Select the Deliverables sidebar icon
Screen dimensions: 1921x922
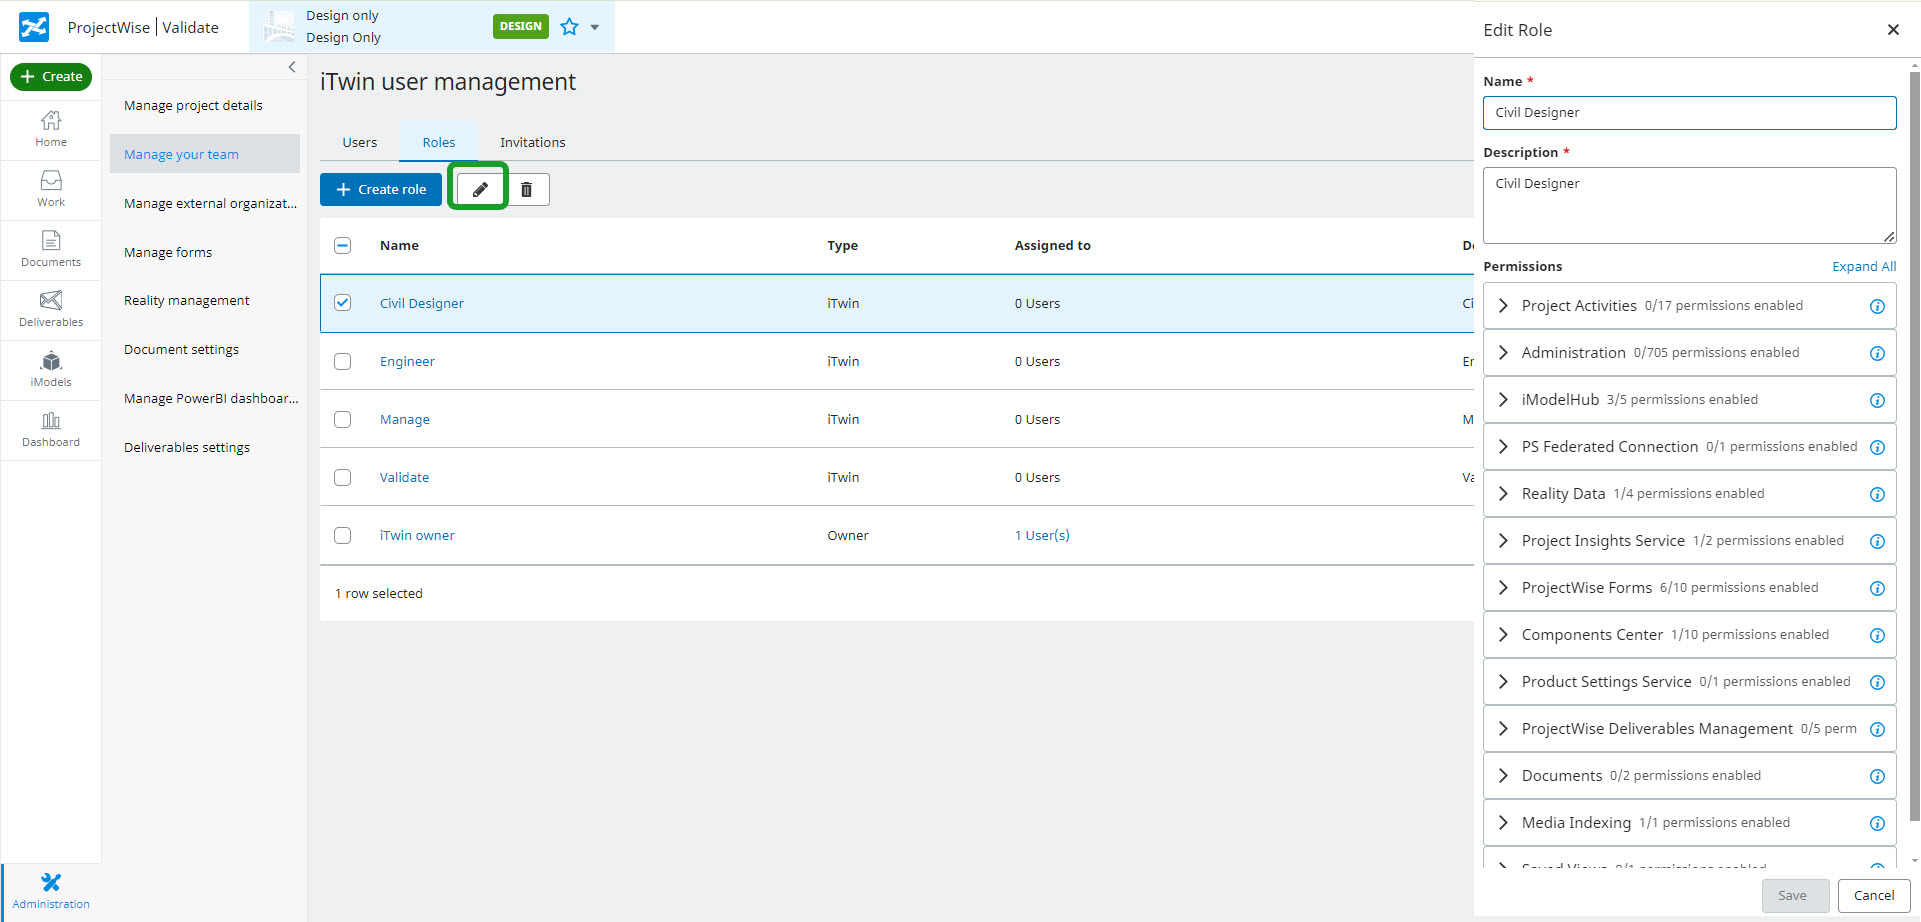click(x=51, y=307)
